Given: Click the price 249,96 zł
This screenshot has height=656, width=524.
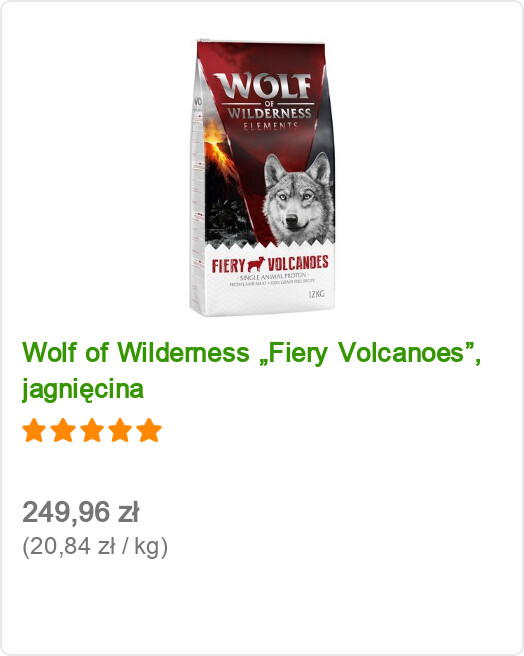Looking at the screenshot, I should (80, 512).
